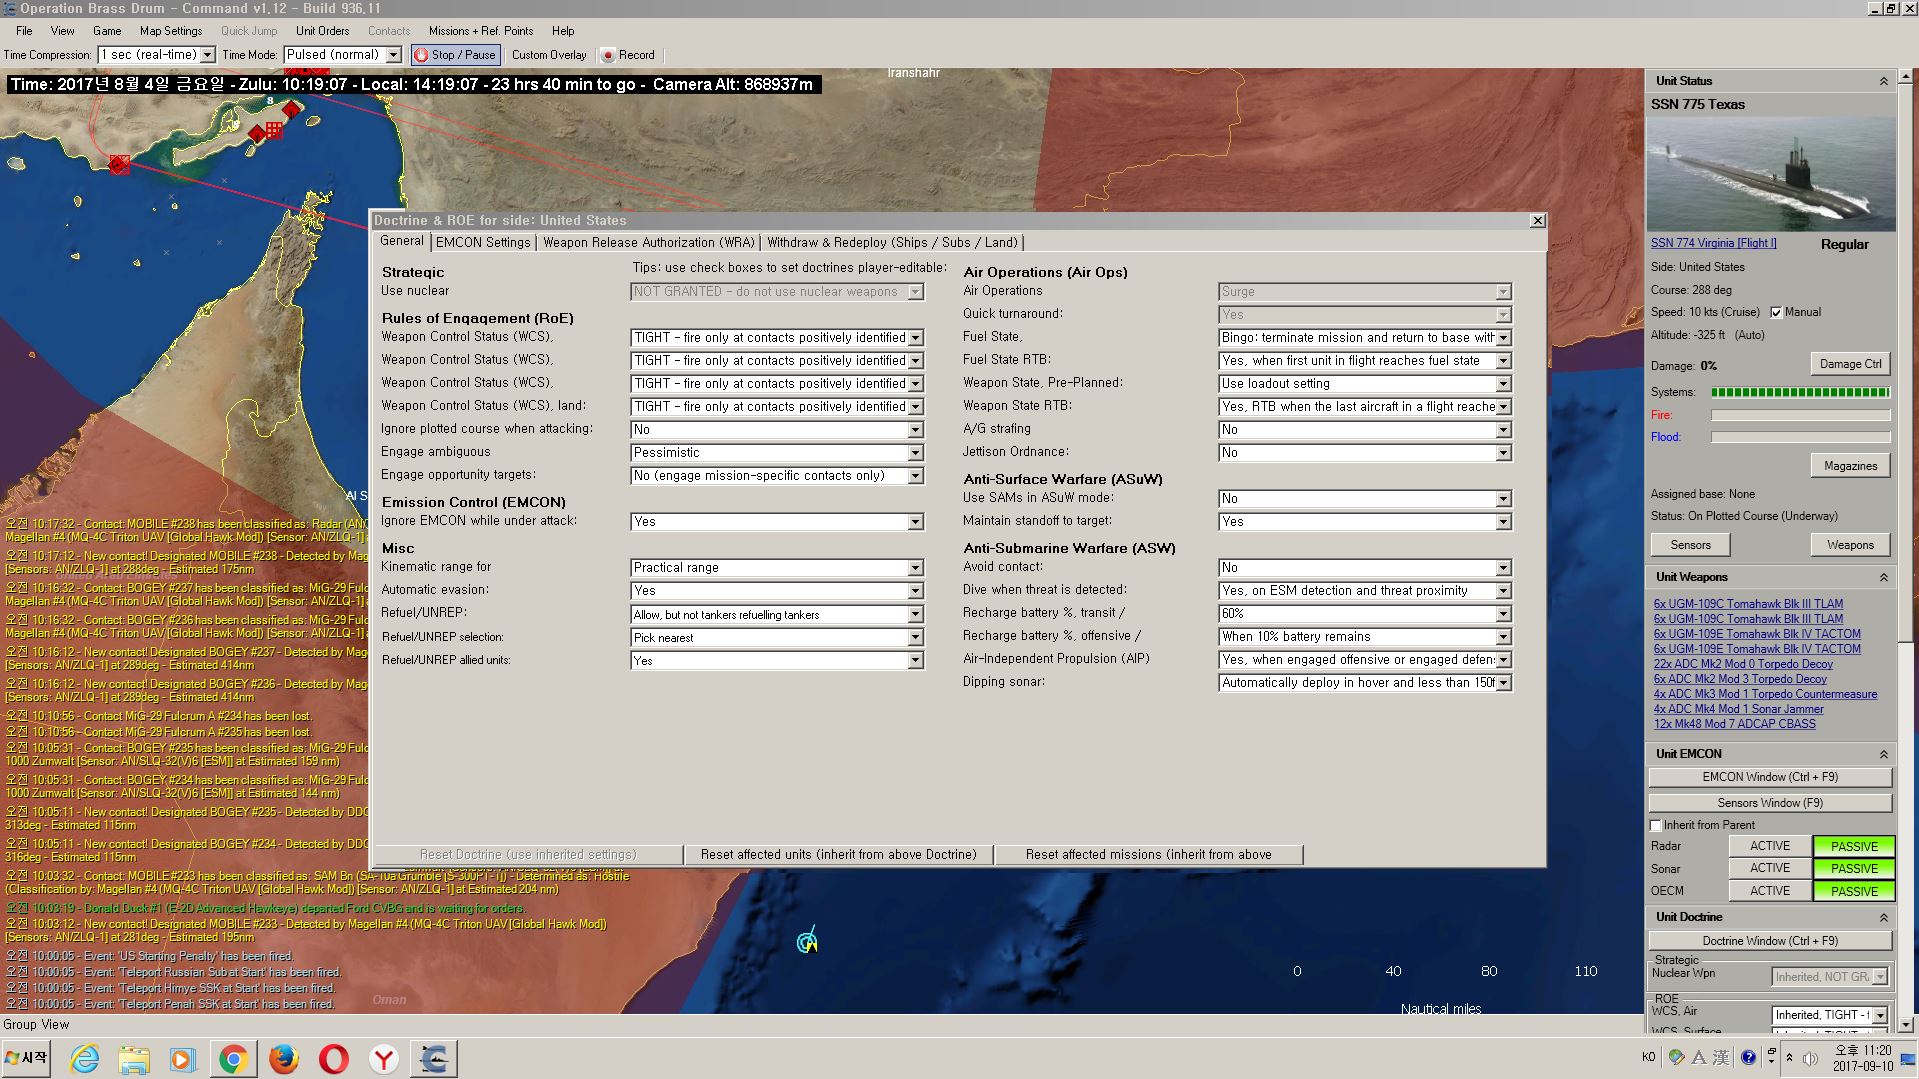
Task: Collapse the Unit Weapons panel
Action: point(1883,578)
